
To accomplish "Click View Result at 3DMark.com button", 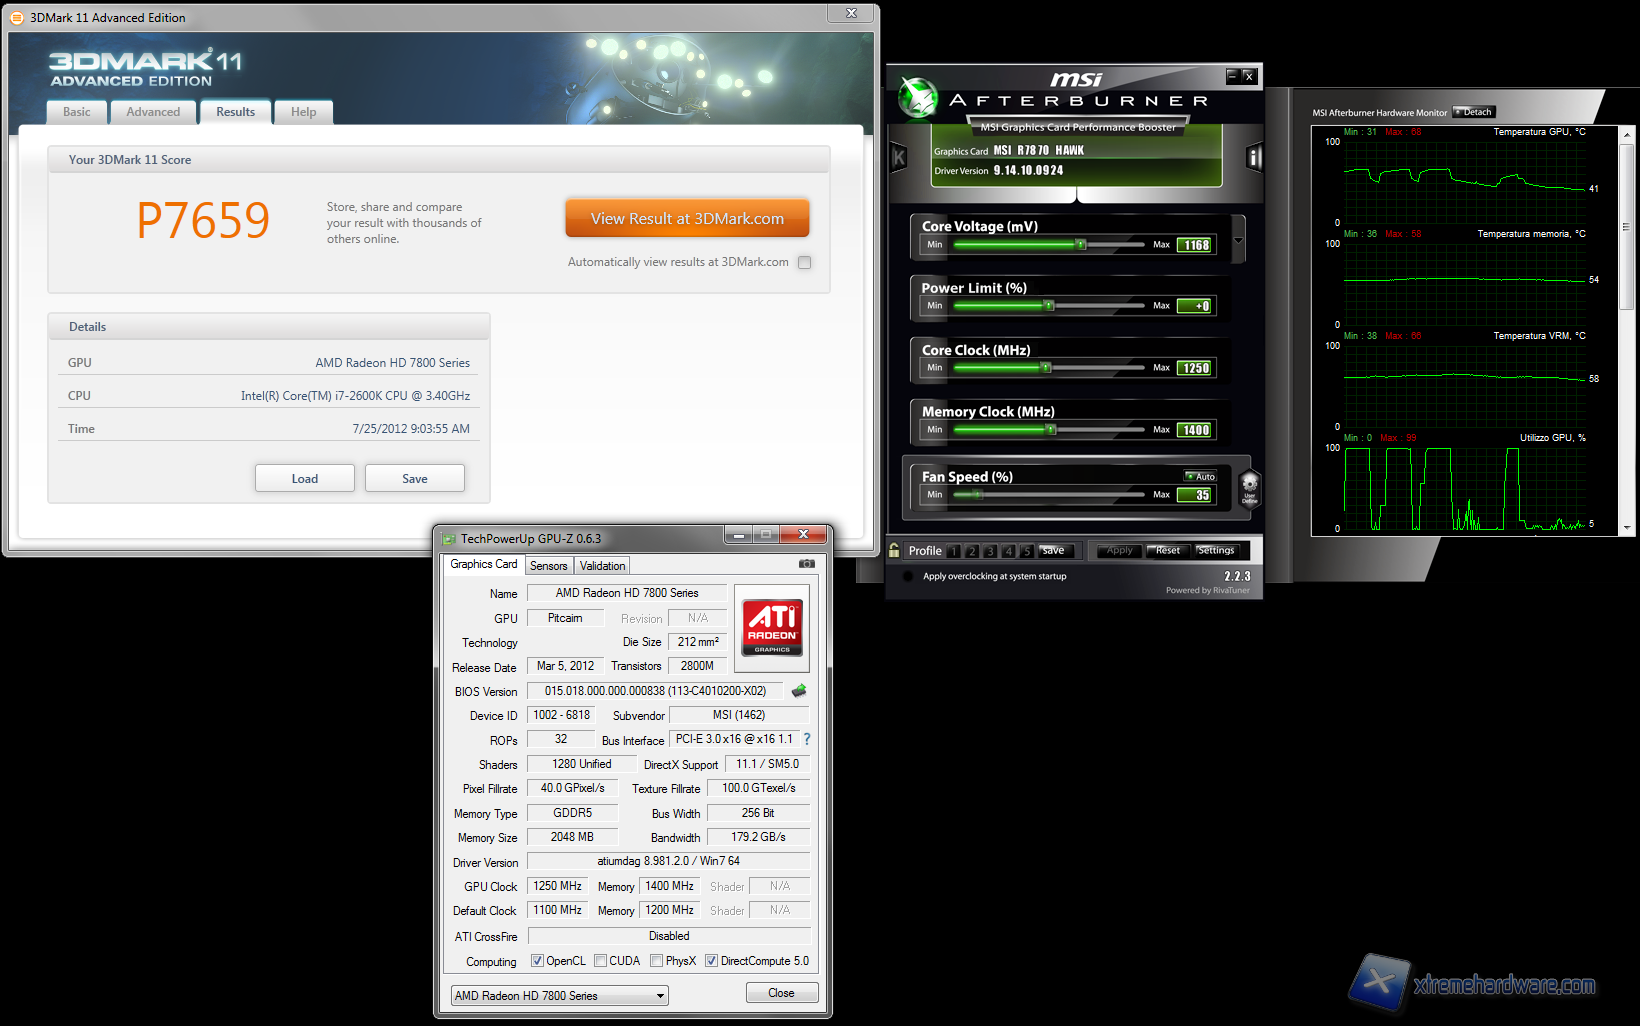I will point(687,219).
